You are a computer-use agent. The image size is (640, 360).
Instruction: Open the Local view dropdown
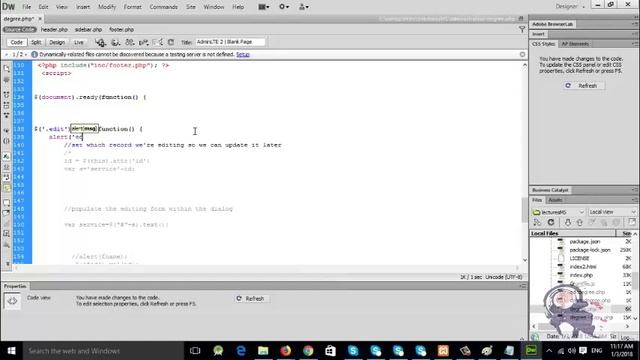point(612,212)
